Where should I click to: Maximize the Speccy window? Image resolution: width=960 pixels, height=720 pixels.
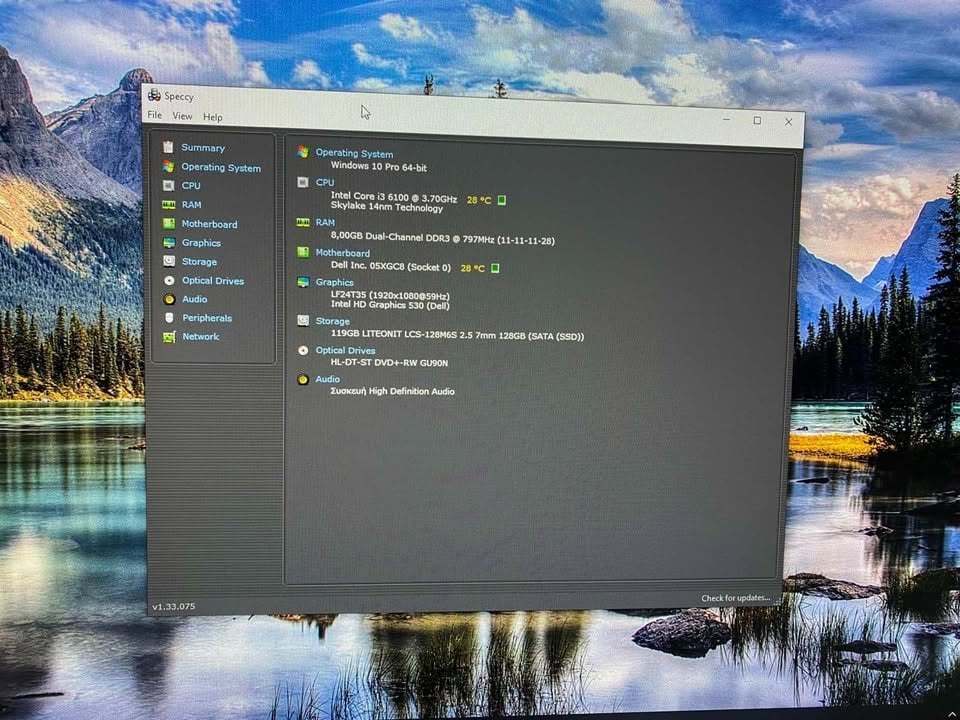pyautogui.click(x=757, y=121)
